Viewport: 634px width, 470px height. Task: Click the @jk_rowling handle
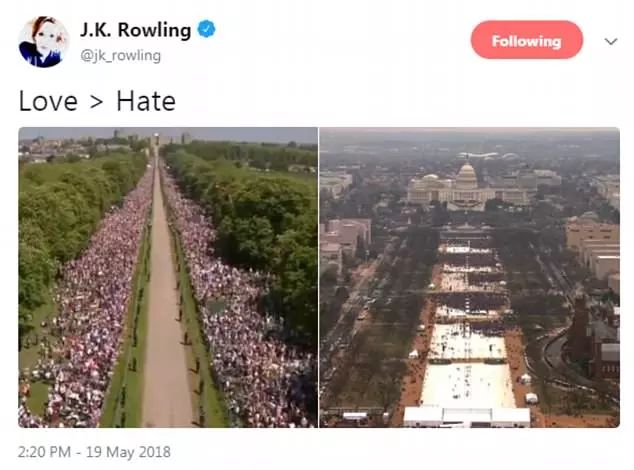coord(120,55)
